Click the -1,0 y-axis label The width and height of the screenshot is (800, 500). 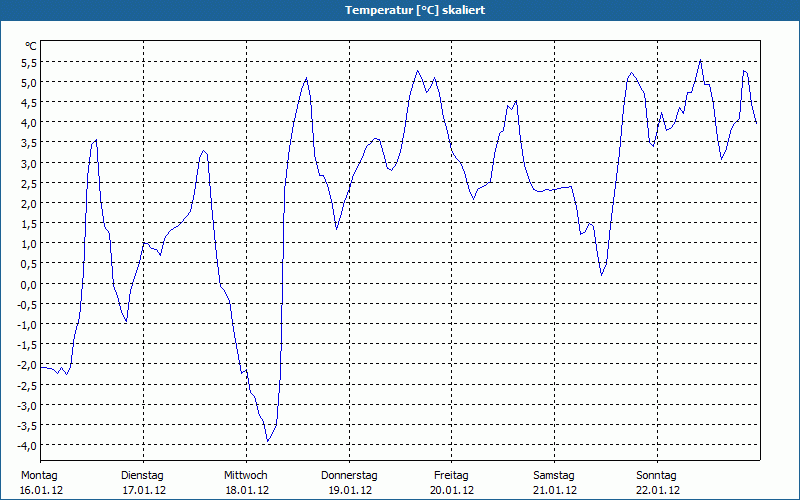27,324
